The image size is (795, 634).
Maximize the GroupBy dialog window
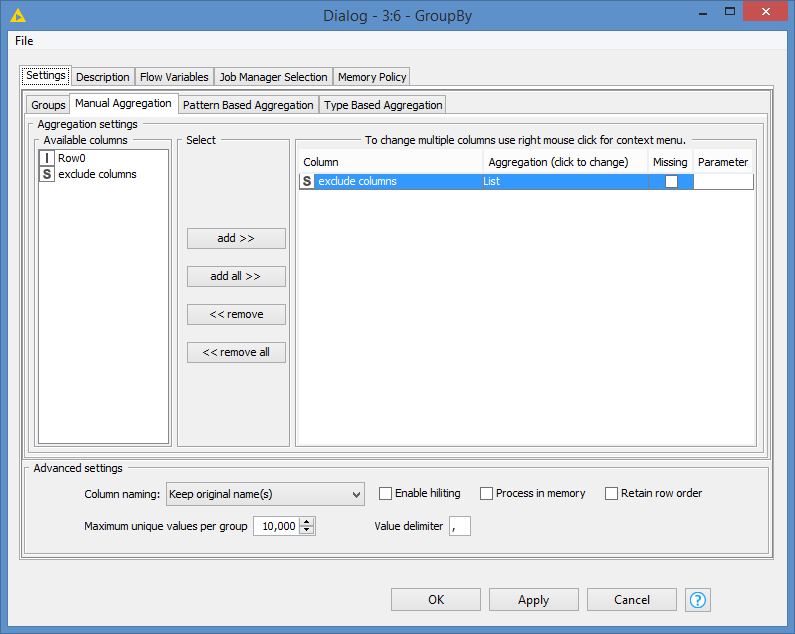730,12
